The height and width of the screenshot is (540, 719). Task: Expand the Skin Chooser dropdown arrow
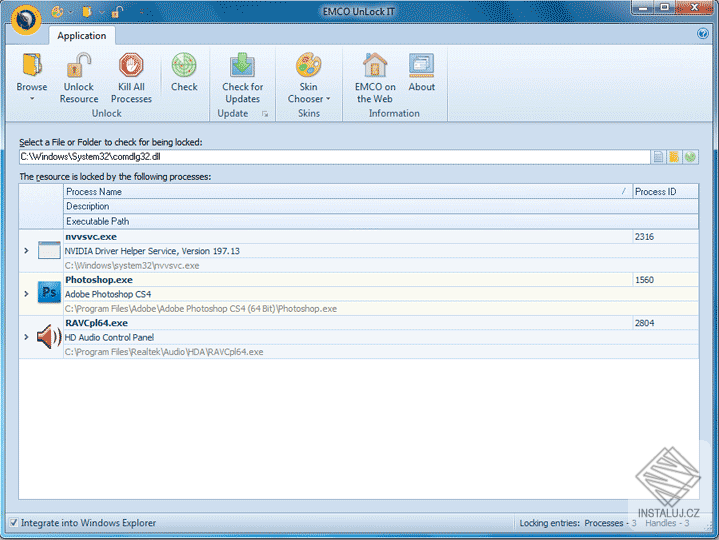(328, 99)
